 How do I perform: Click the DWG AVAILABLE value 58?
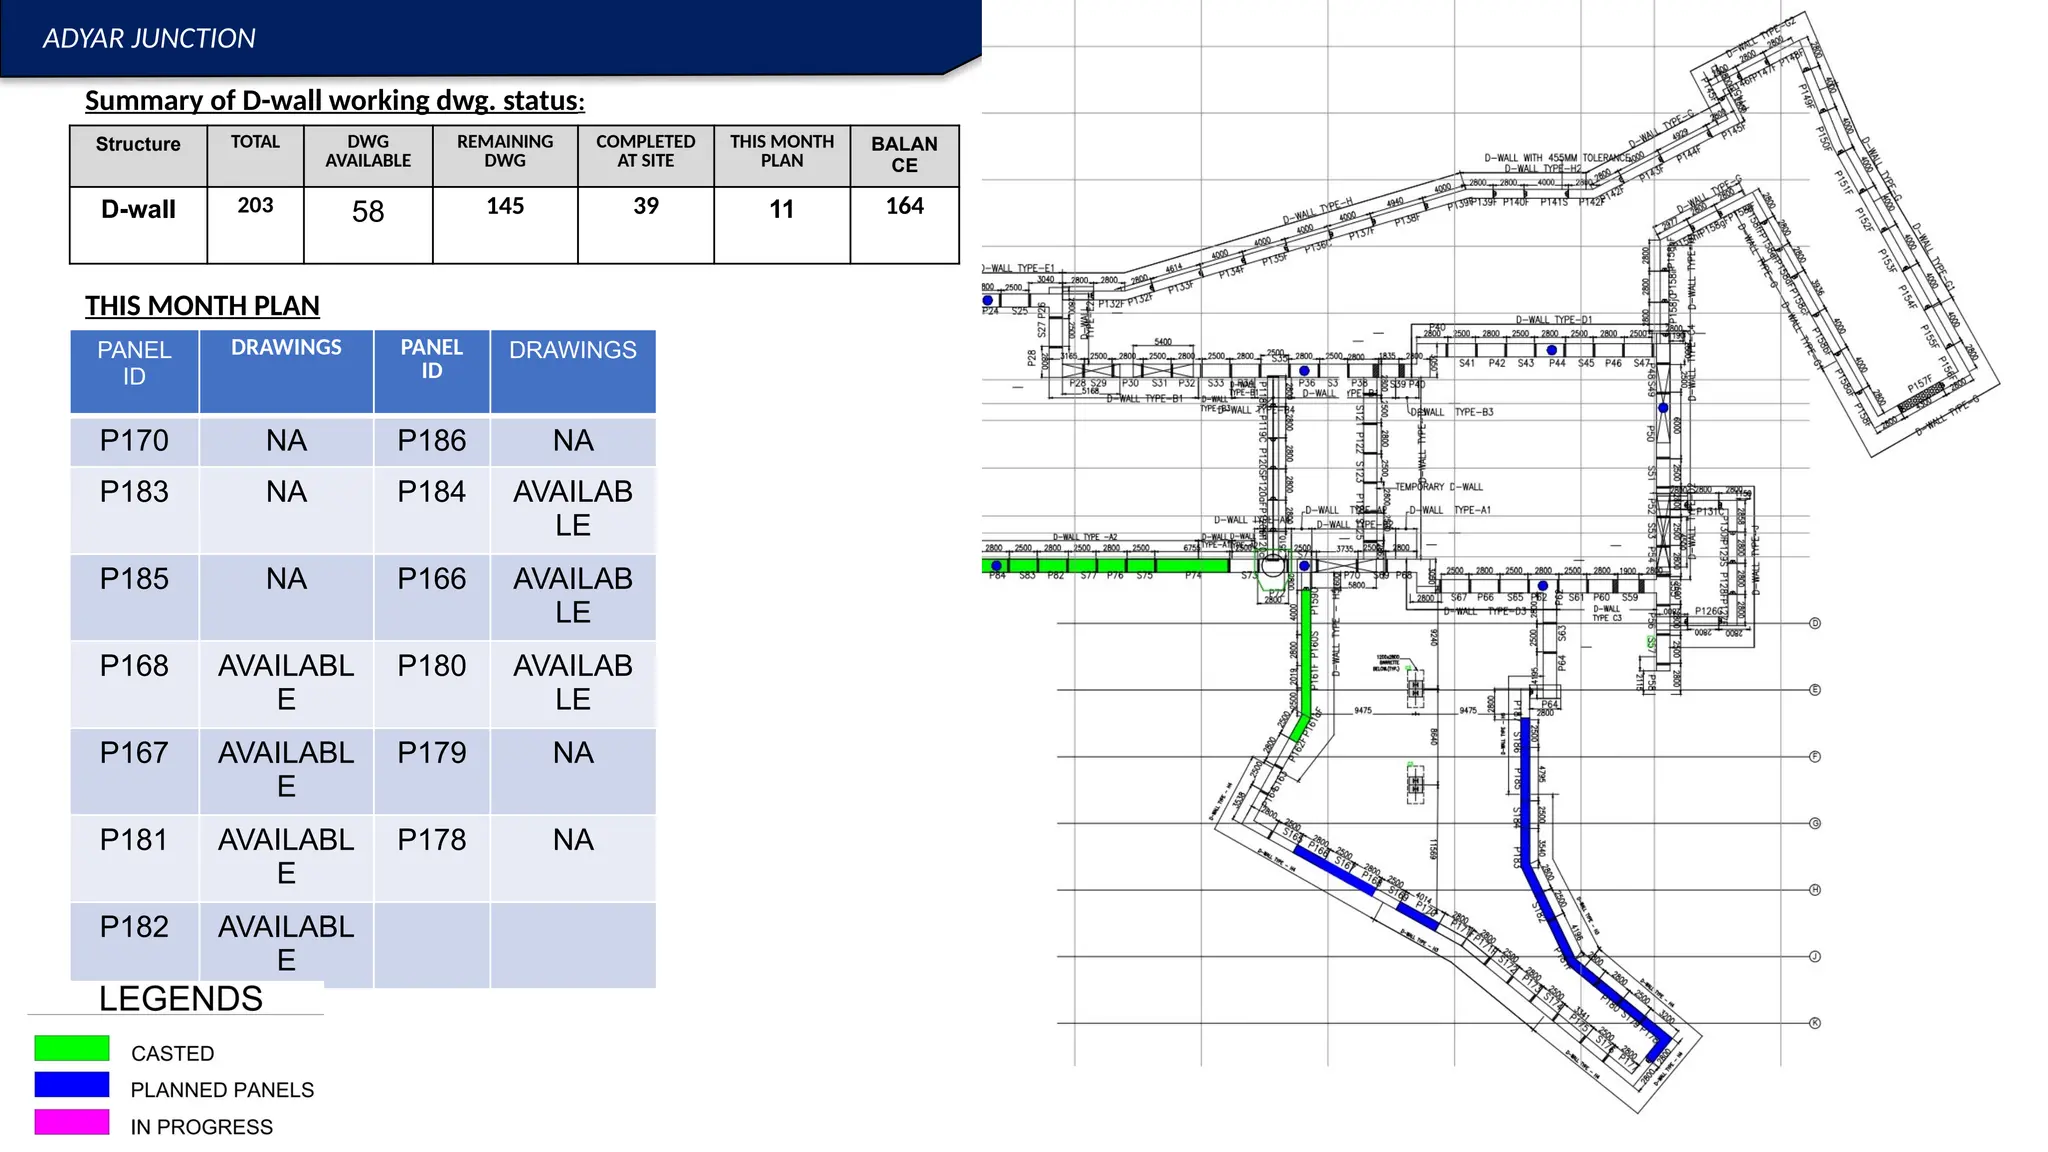coord(368,211)
